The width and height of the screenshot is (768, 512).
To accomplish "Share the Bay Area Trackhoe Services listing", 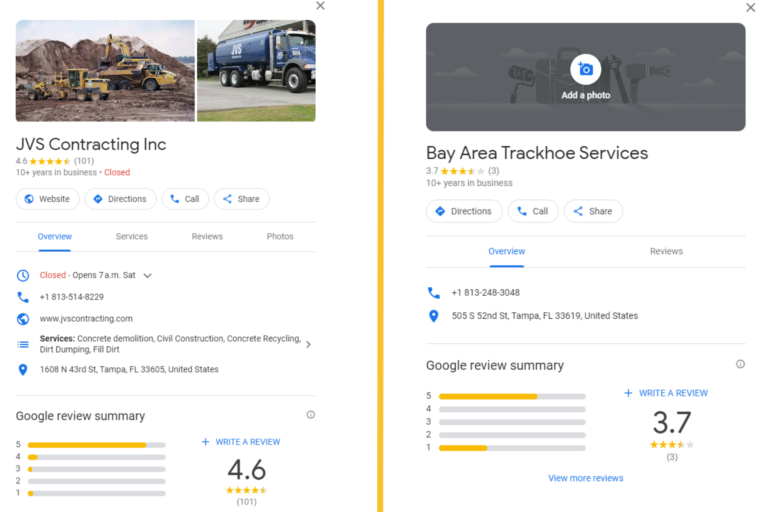I will click(593, 211).
